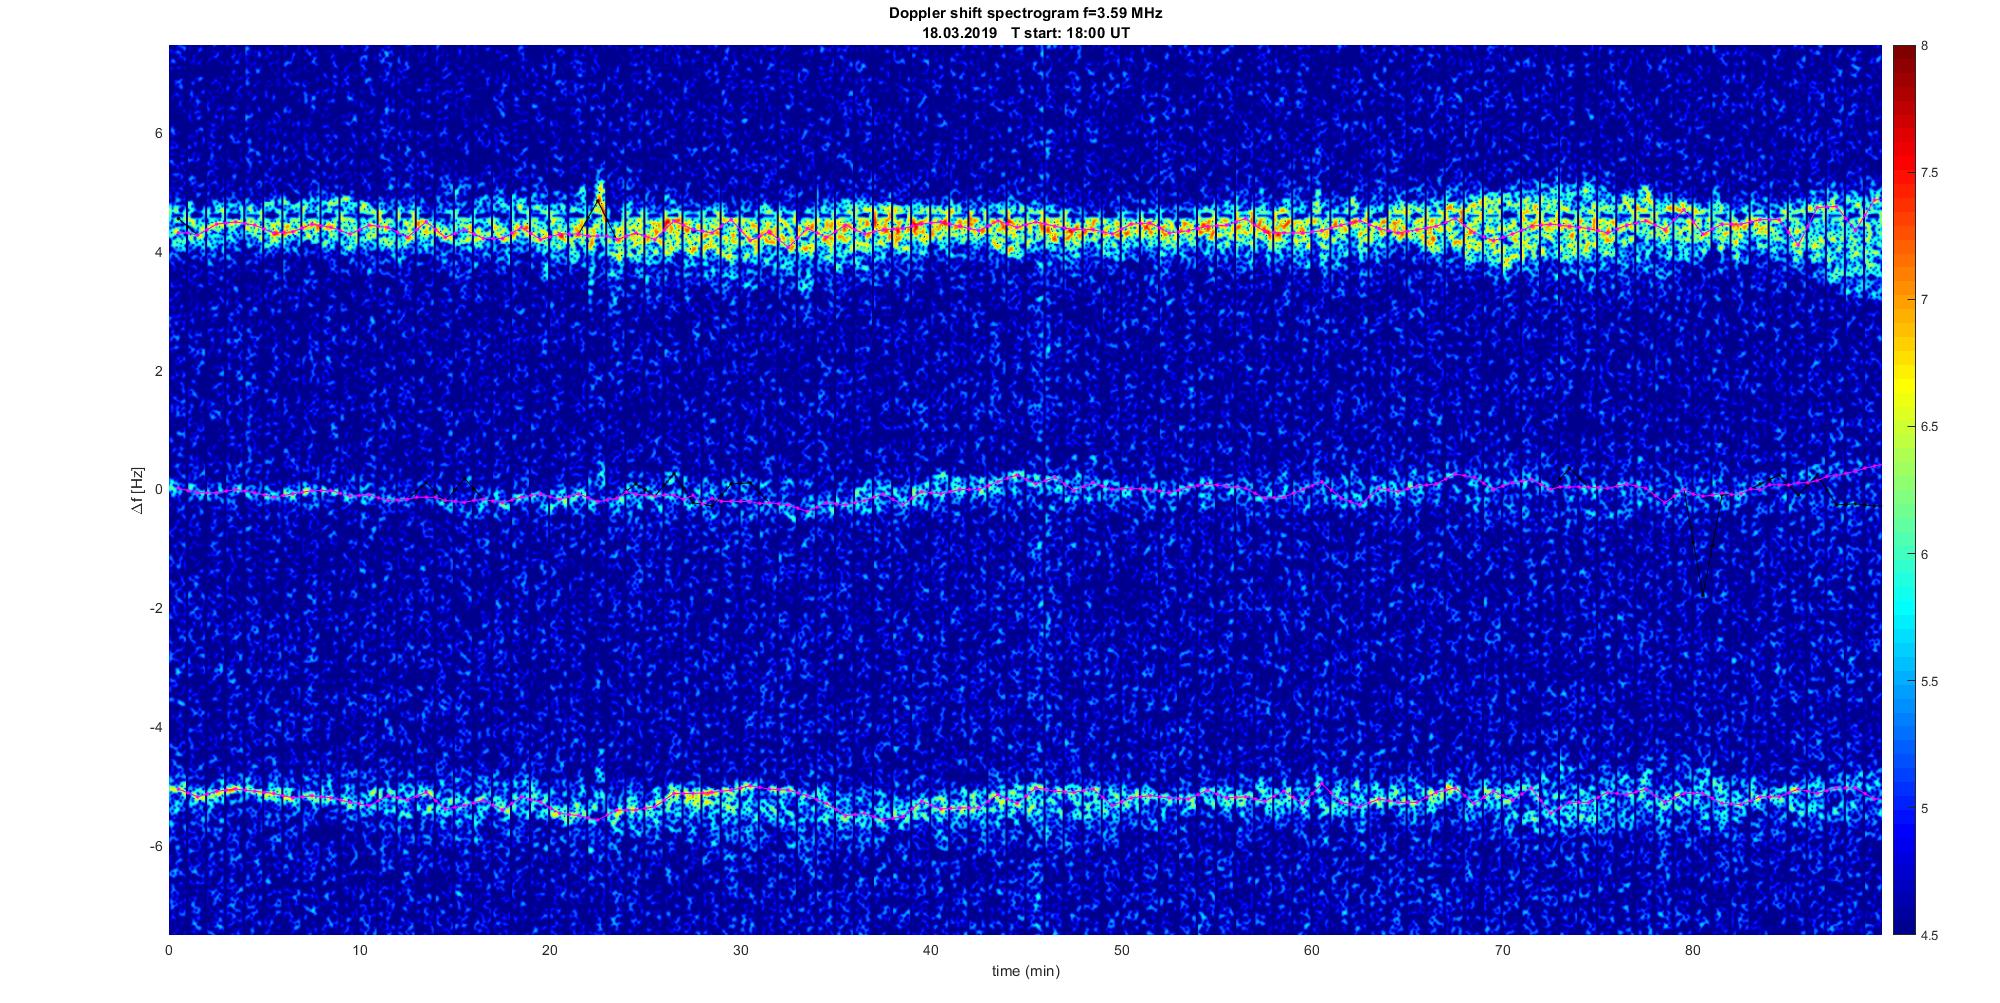This screenshot has height=1003, width=2000.
Task: Click the x-axis tick label '10'
Action: pos(360,951)
